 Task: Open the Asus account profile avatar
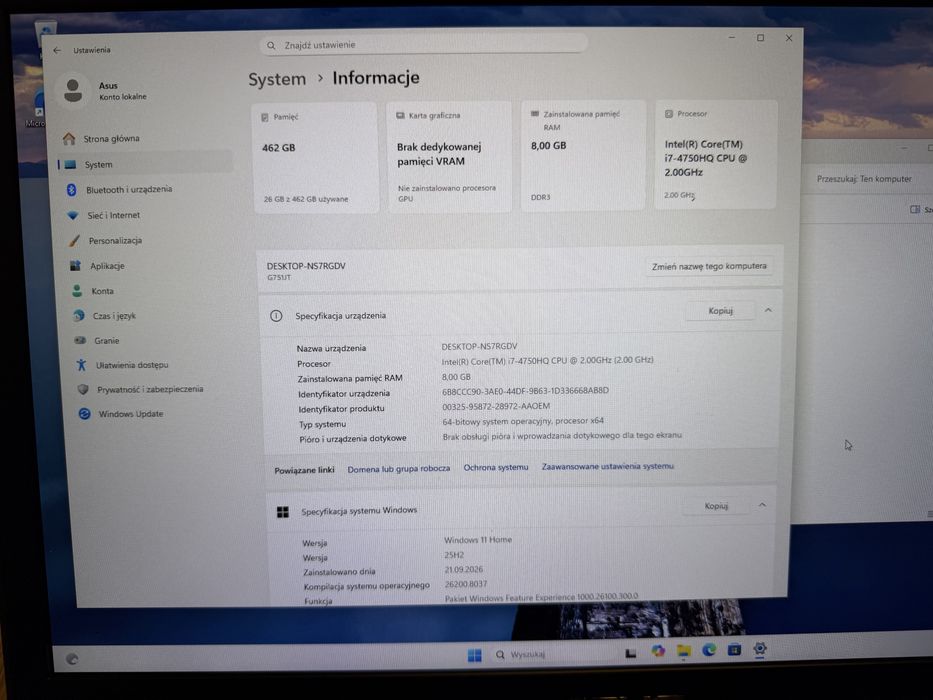(x=73, y=91)
